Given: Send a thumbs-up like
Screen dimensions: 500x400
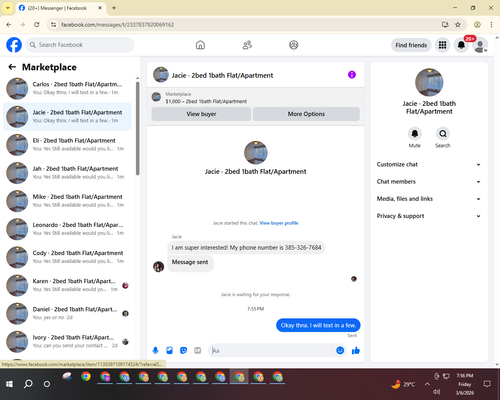Looking at the screenshot, I should point(356,350).
